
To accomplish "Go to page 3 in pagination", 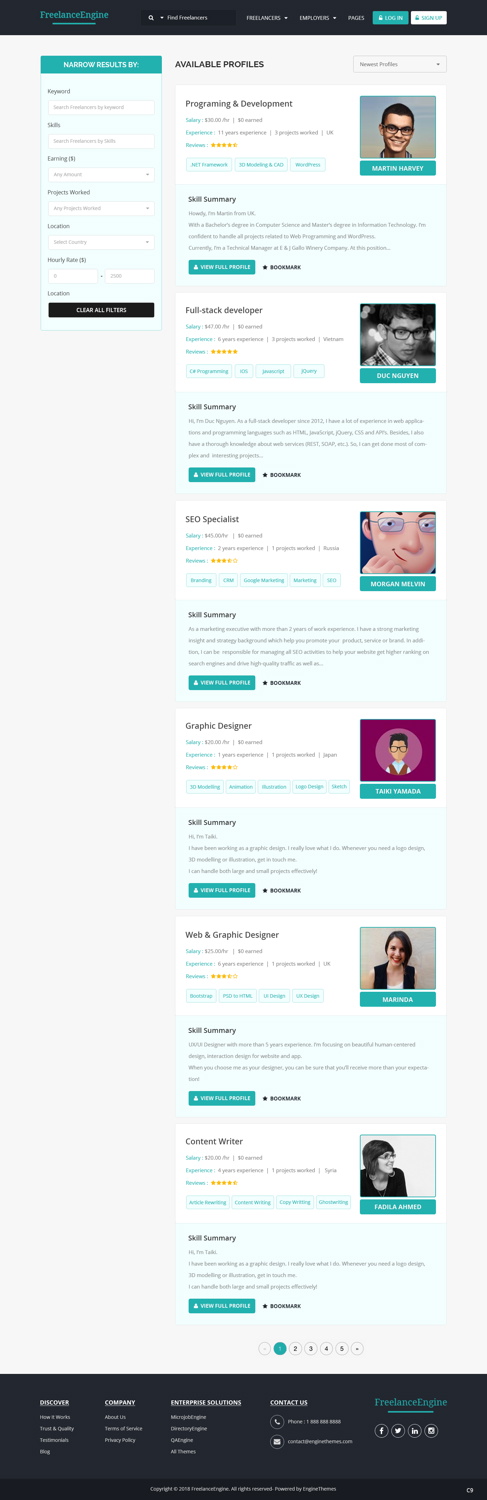I will 311,1349.
